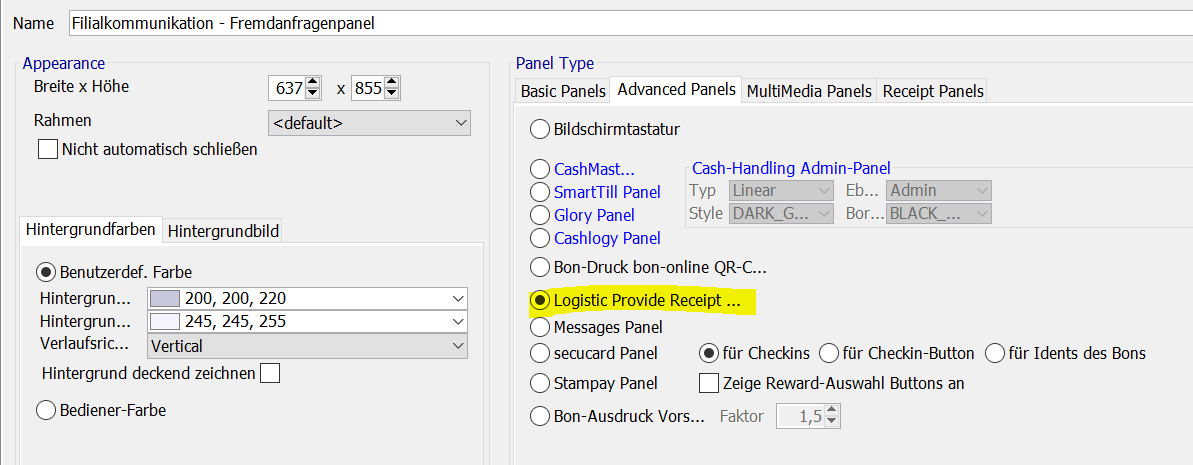Image resolution: width=1193 pixels, height=465 pixels.
Task: Select the Bildschirmtastatur radio button
Action: [x=539, y=129]
